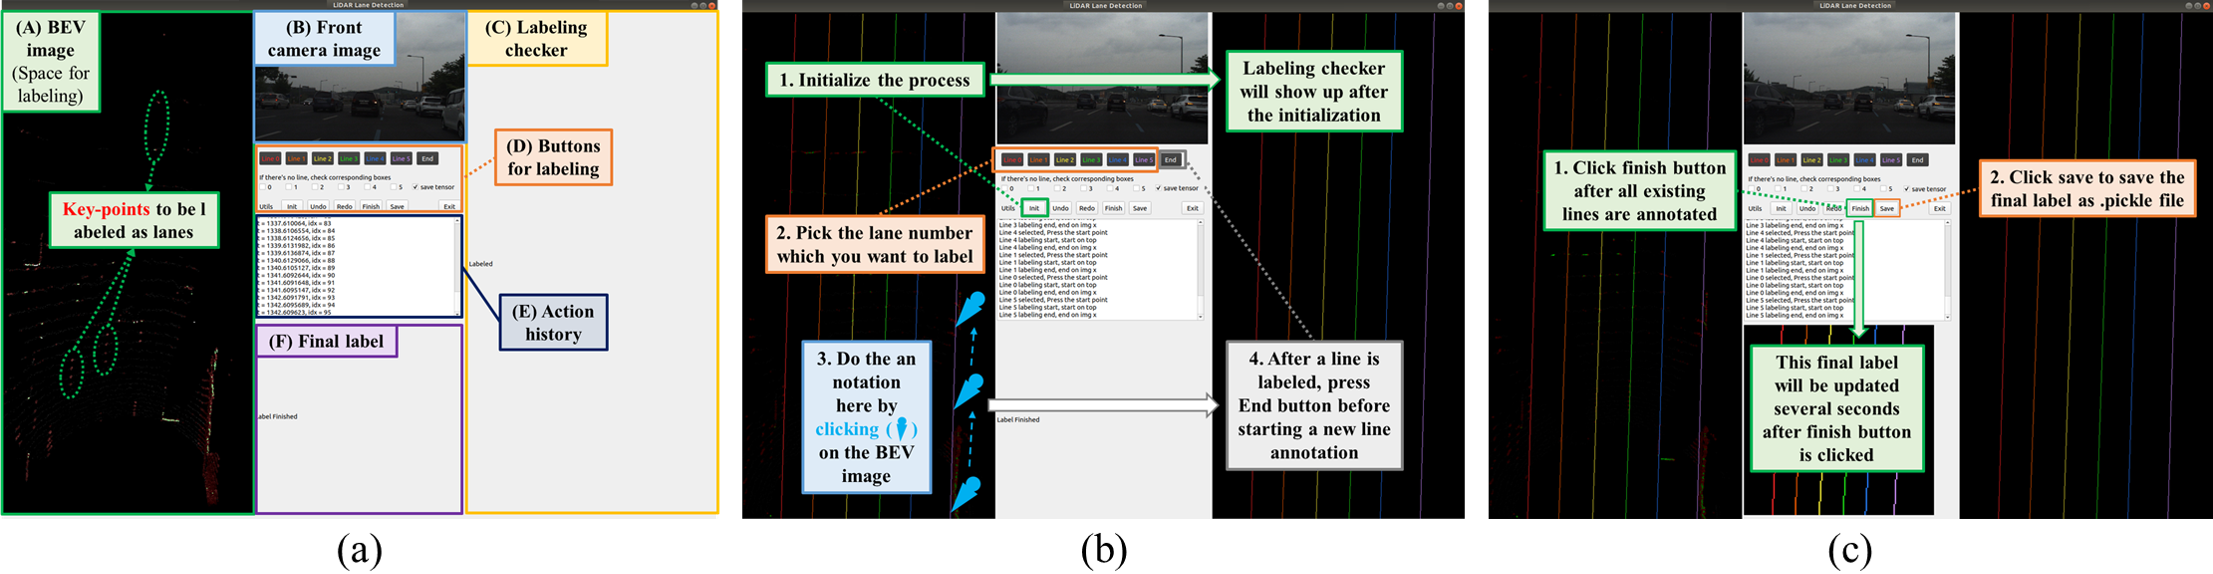
Task: Check no-line box 5 in panel (a)
Action: [x=393, y=187]
